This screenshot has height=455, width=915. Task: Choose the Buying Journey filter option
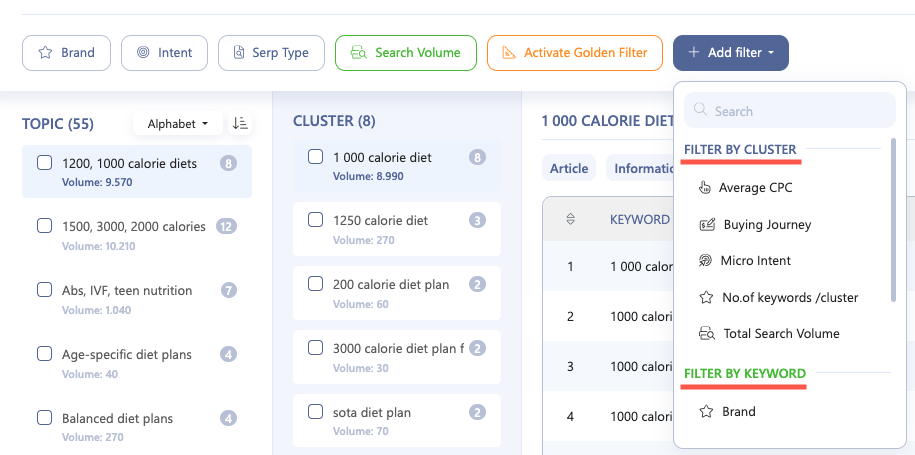(767, 225)
